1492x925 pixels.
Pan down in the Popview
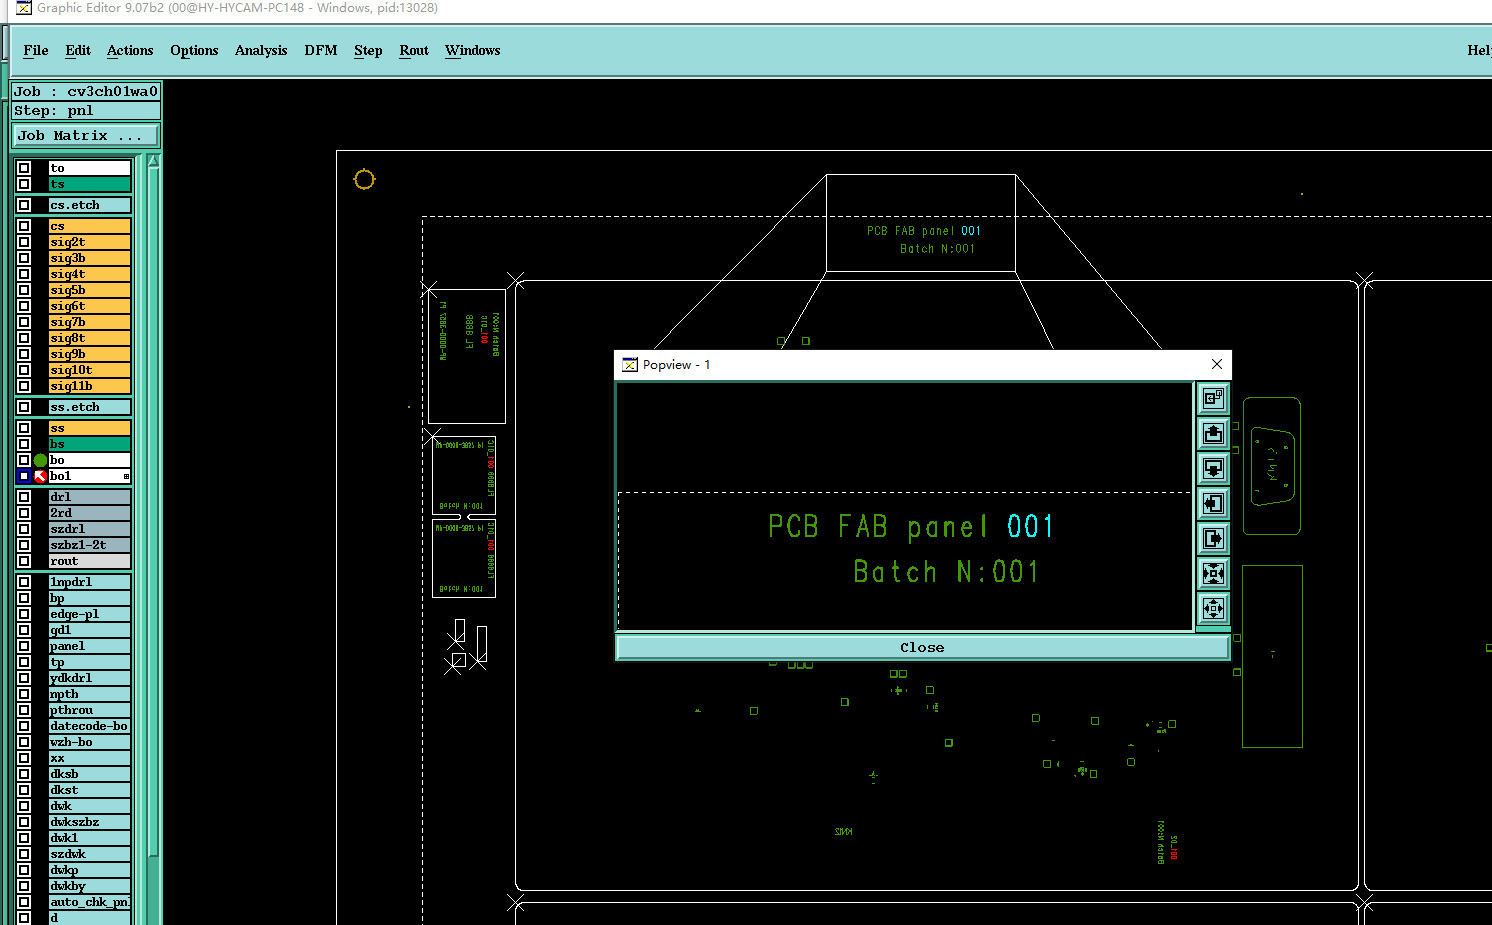point(1213,468)
